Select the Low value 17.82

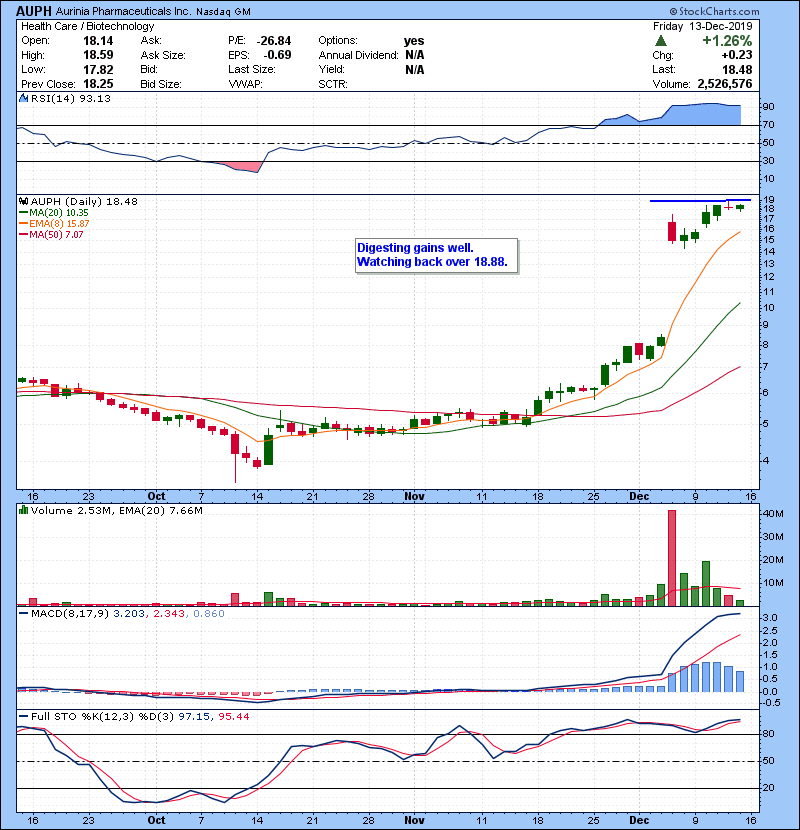[98, 69]
